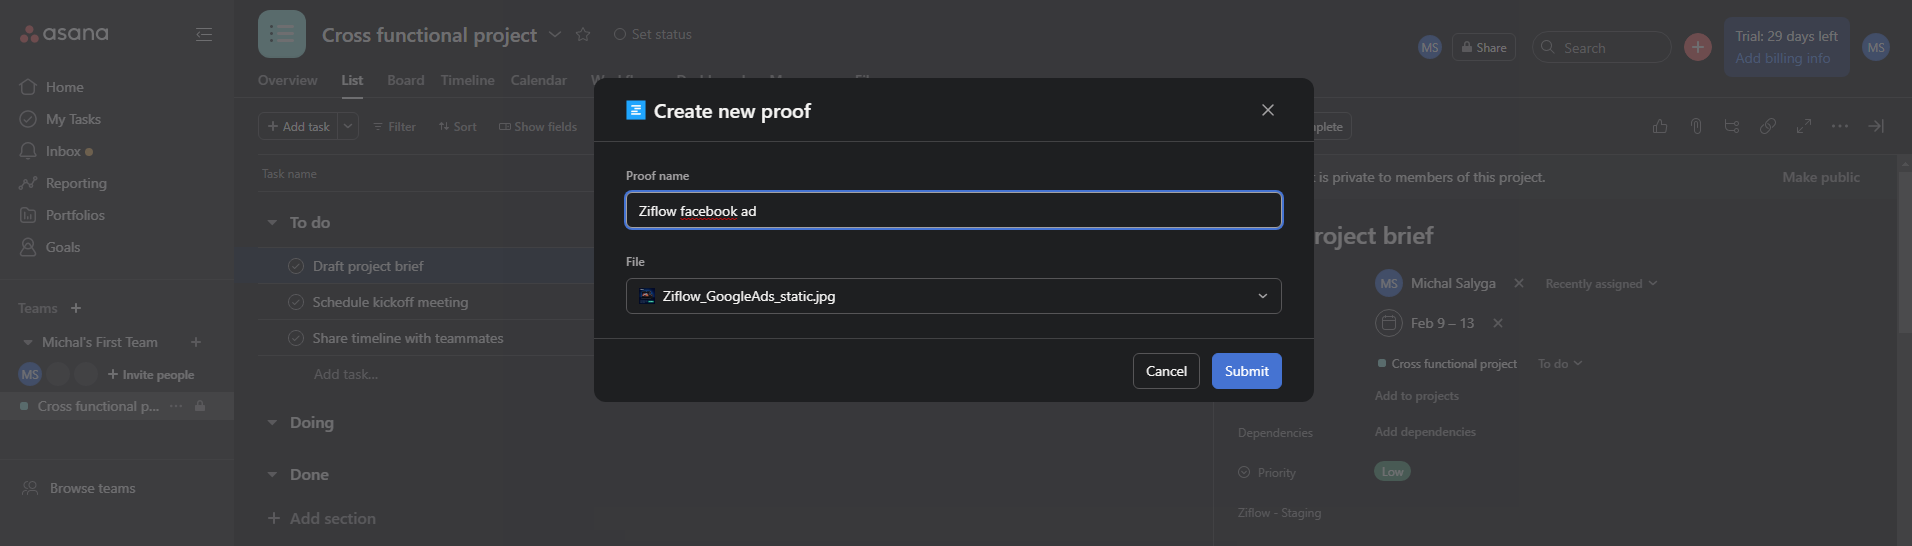Viewport: 1912px width, 546px height.
Task: Check off Schedule kickoff meeting task
Action: pyautogui.click(x=296, y=302)
